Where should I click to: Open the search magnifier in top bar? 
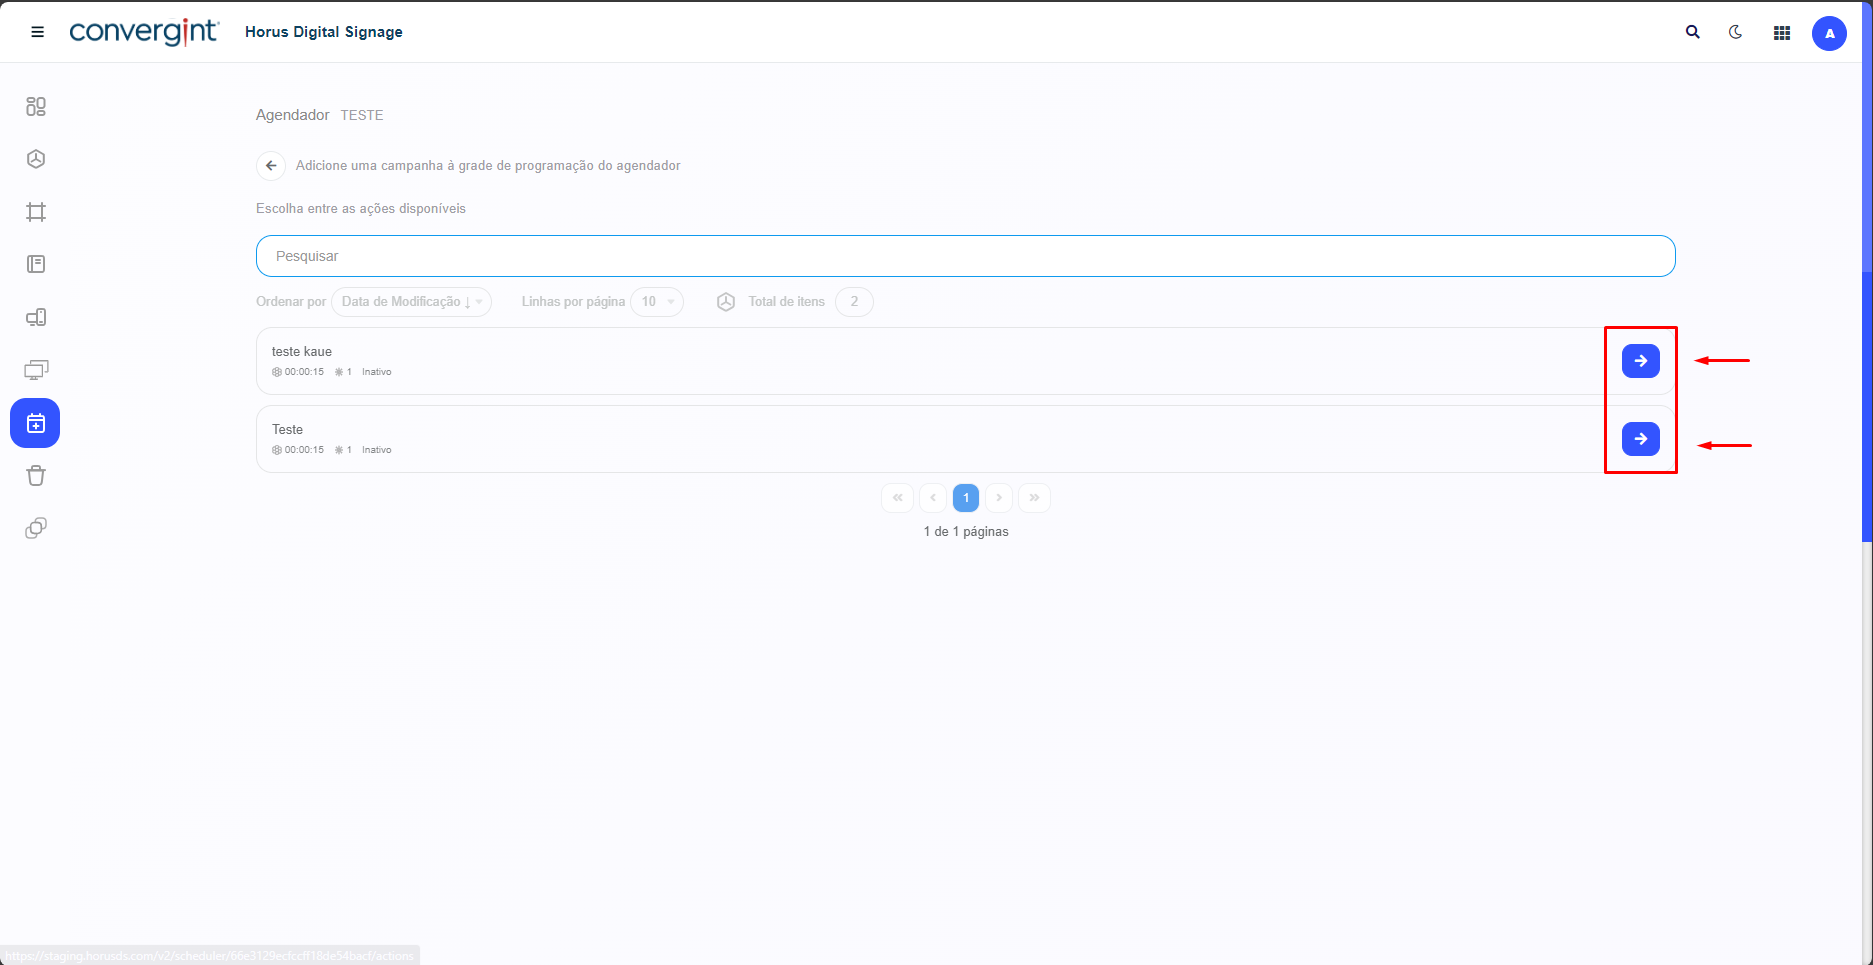[x=1692, y=32]
